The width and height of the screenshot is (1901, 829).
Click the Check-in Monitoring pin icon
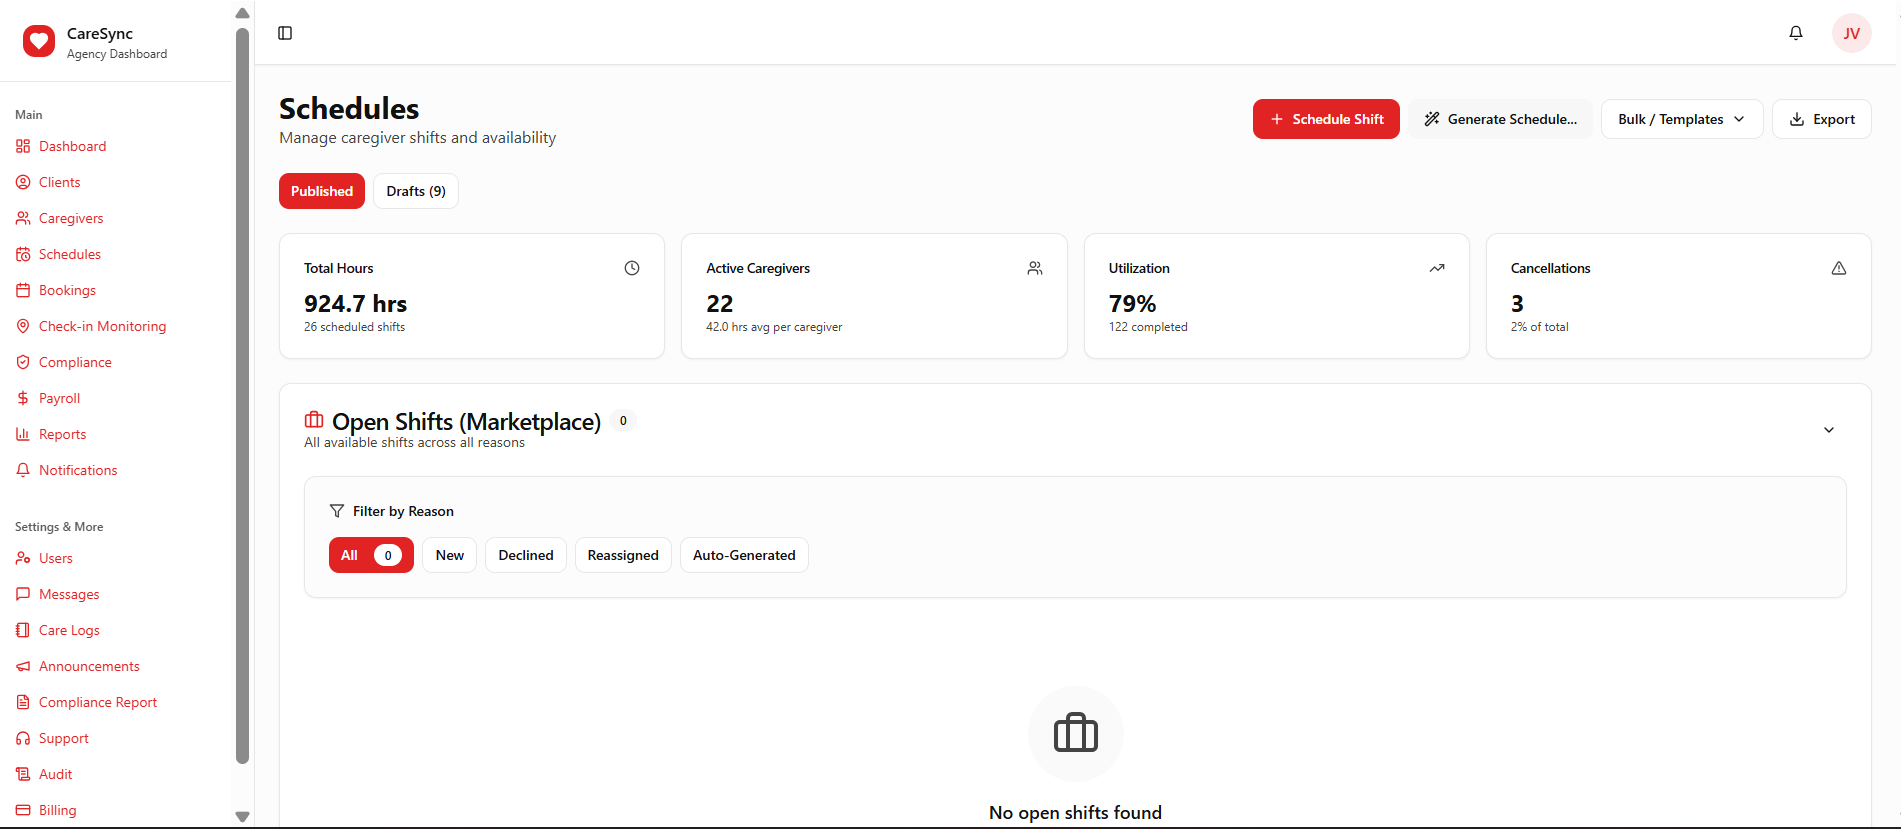pos(23,326)
